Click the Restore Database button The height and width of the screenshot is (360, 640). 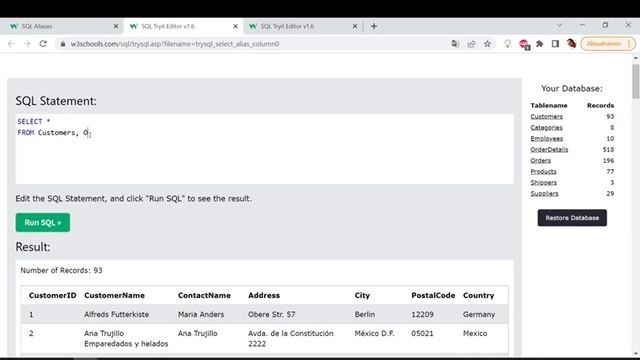coord(572,218)
